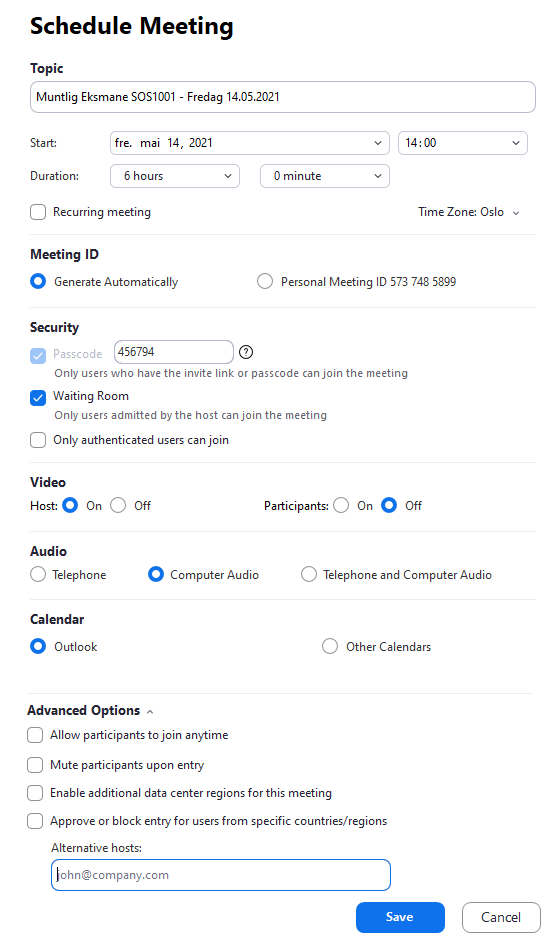Screen dimensions: 554x941
Task: Open the 0 minute duration dropdown
Action: click(x=325, y=176)
